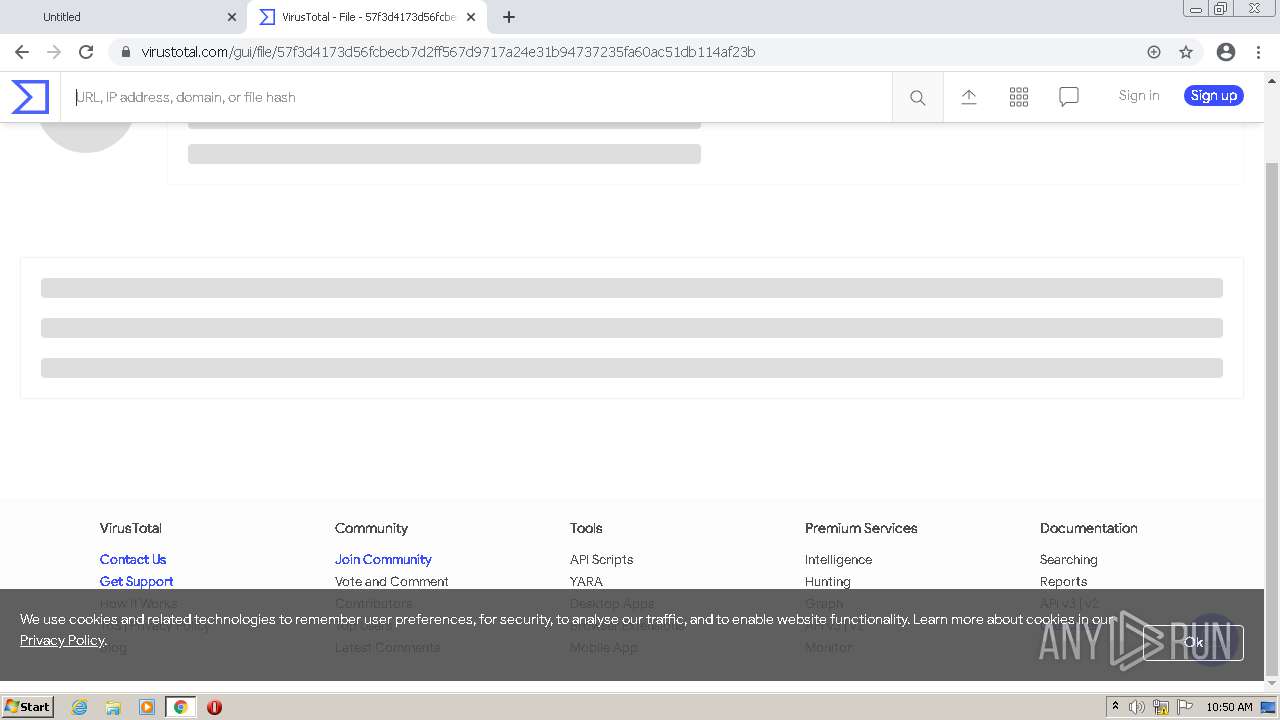Open Join Community link
Screen dimensions: 1280x720
click(x=383, y=559)
